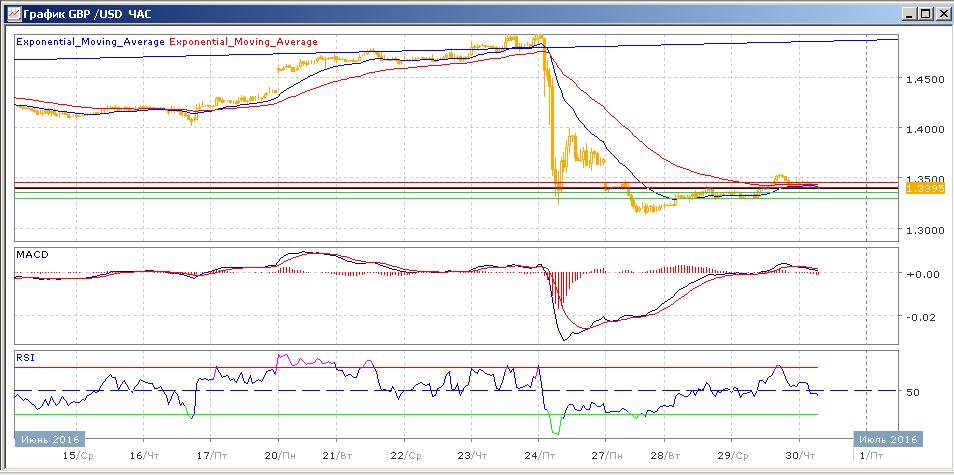Select the blue Exponential_Moving_Average legend label
Screen dimensions: 954x475
click(91, 42)
